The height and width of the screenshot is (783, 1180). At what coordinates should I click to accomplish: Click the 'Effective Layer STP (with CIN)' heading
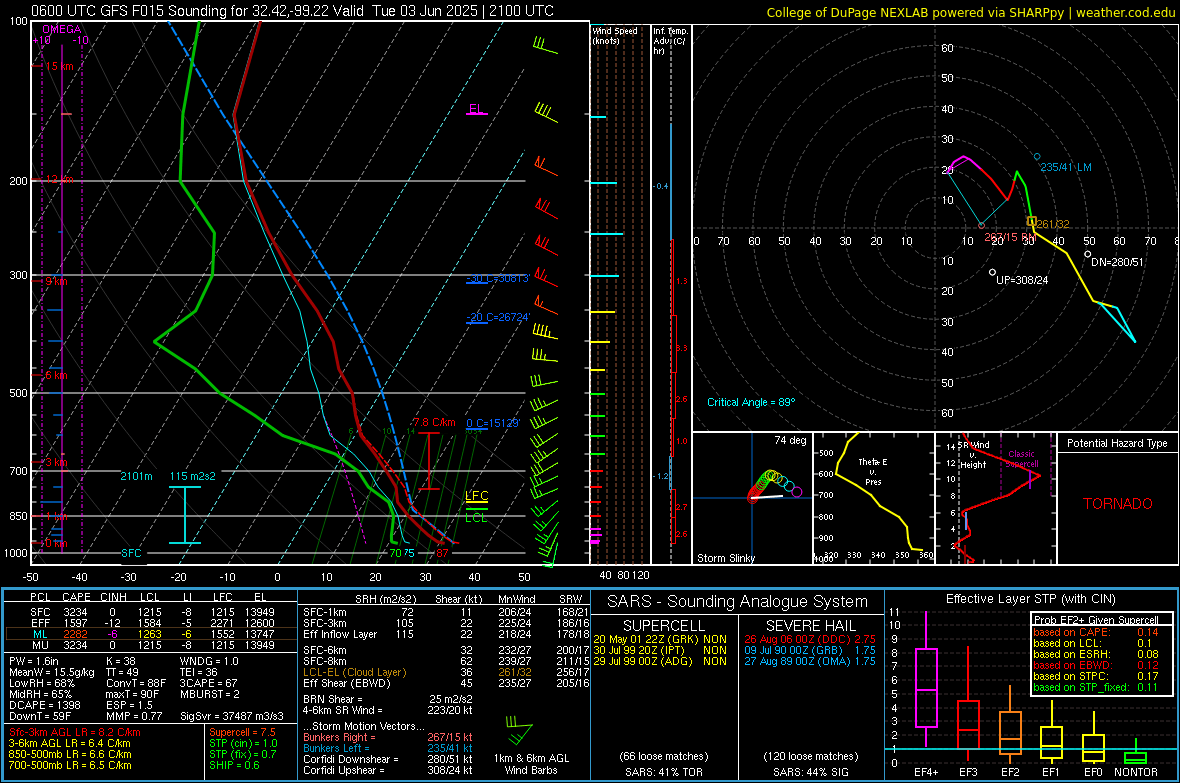(1030, 599)
